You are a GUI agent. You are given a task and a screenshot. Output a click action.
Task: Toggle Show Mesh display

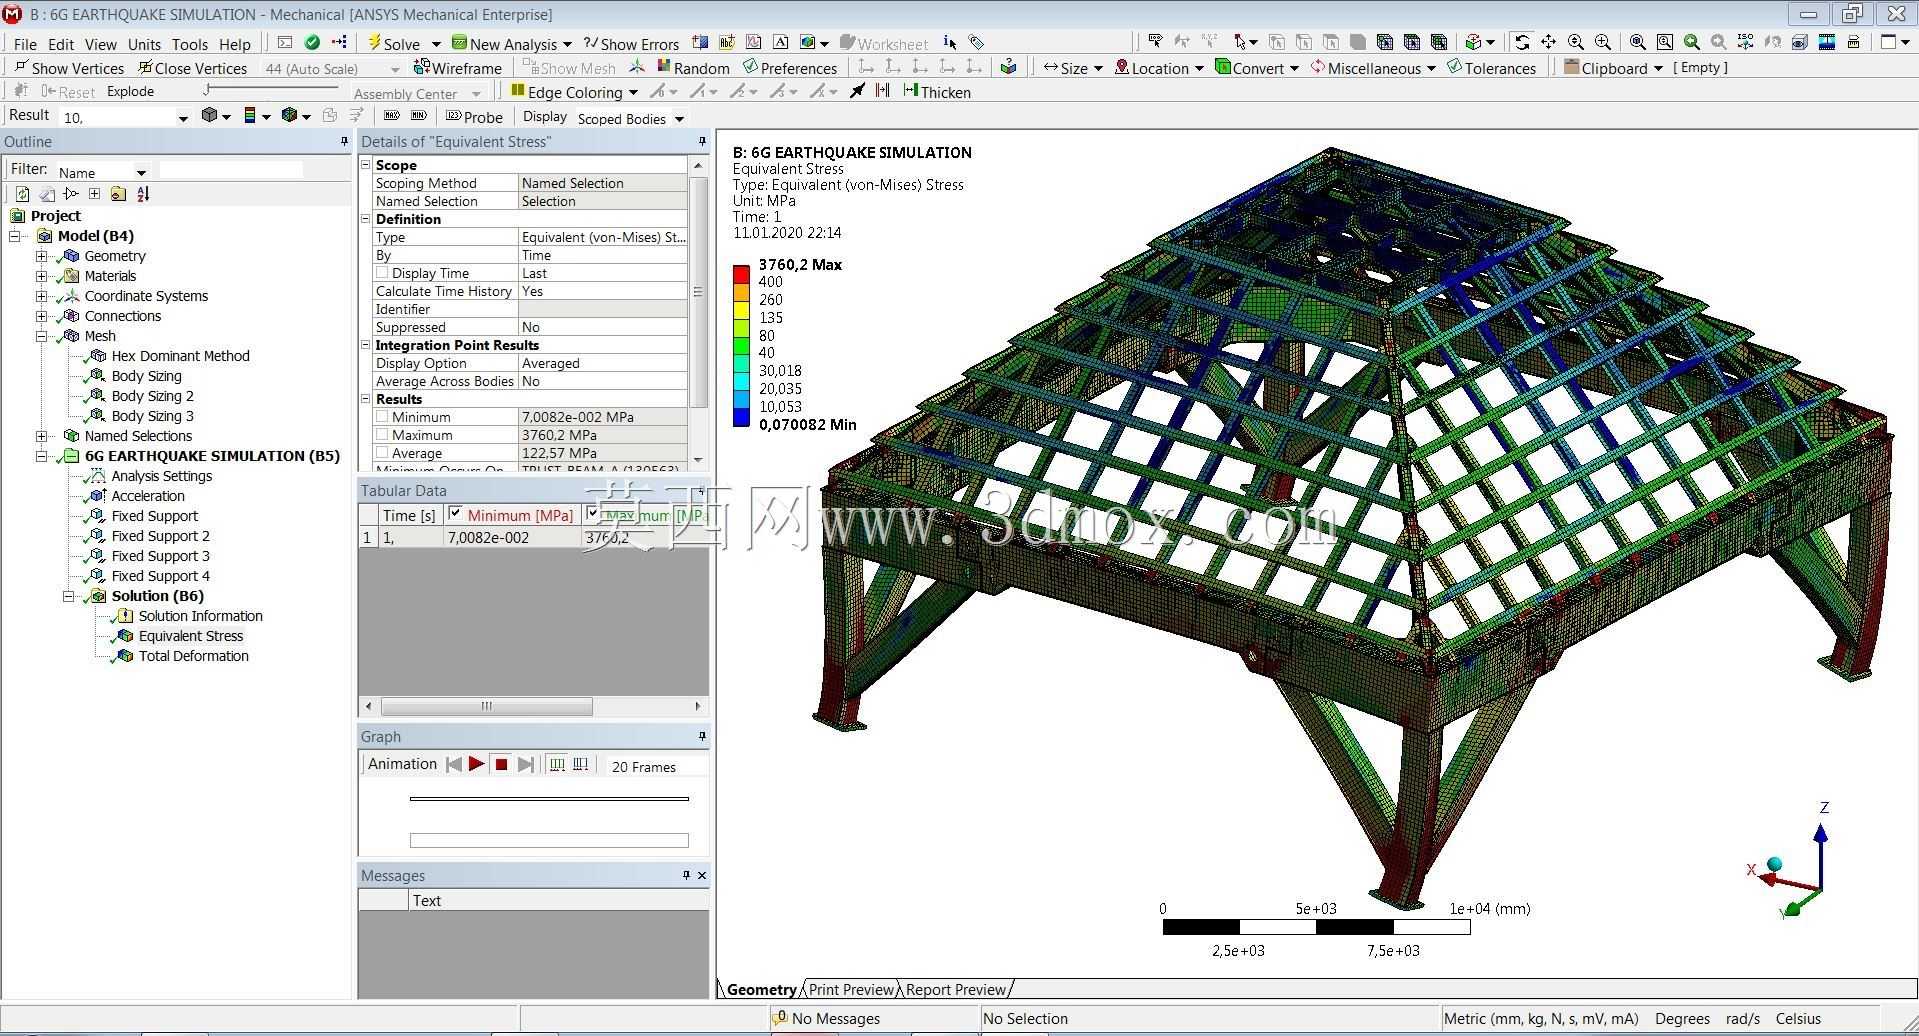point(569,68)
